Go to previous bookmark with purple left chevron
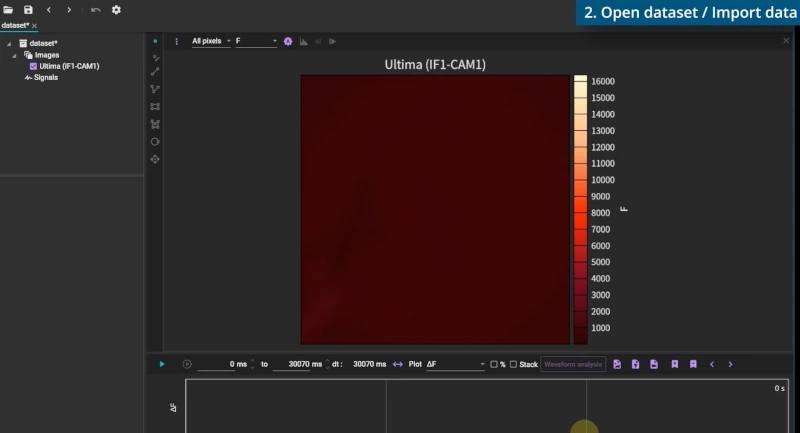The width and height of the screenshot is (800, 433). [x=712, y=364]
